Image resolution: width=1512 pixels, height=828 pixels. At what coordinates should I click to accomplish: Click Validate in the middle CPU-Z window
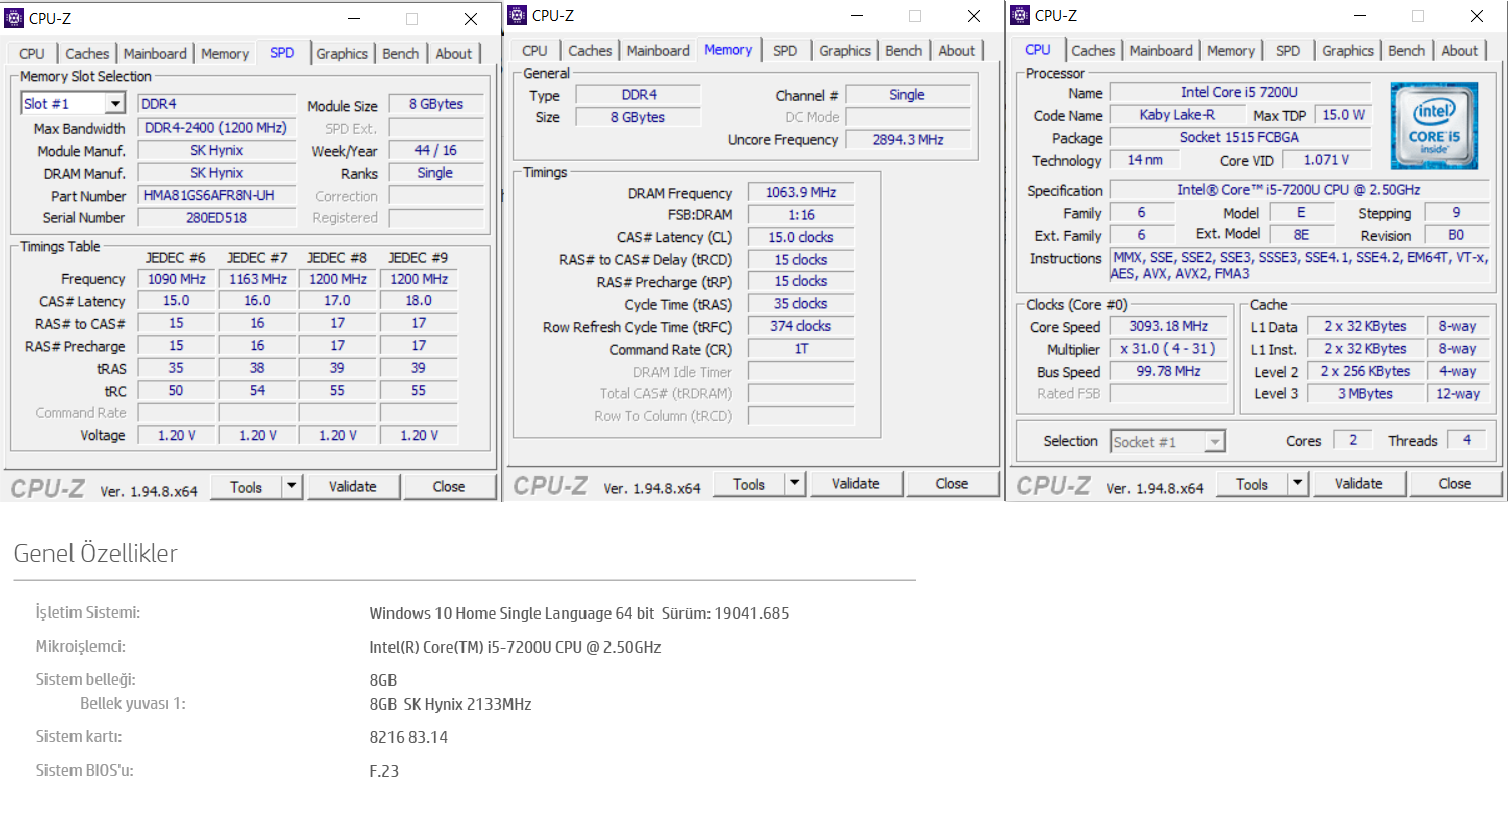pos(856,484)
